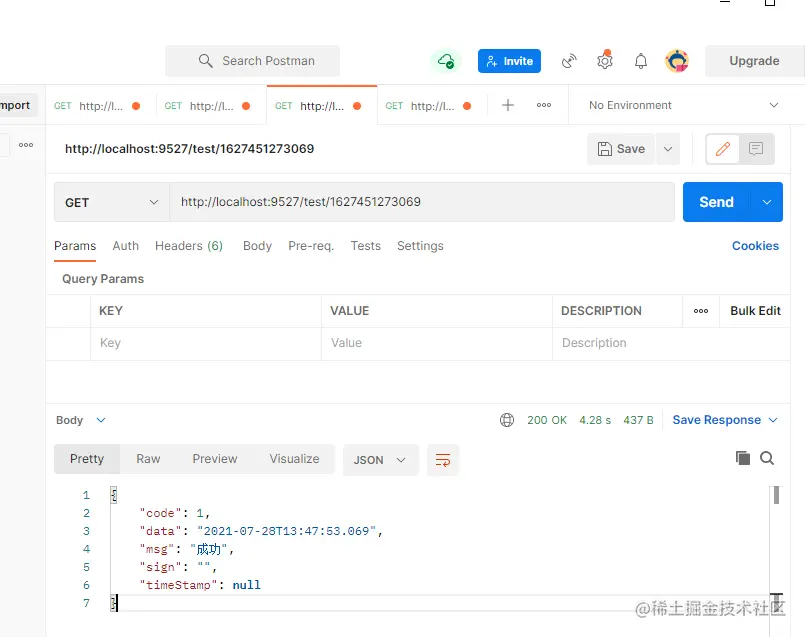Open the JSON format dropdown
Screen dimensions: 805x637
[x=380, y=460]
